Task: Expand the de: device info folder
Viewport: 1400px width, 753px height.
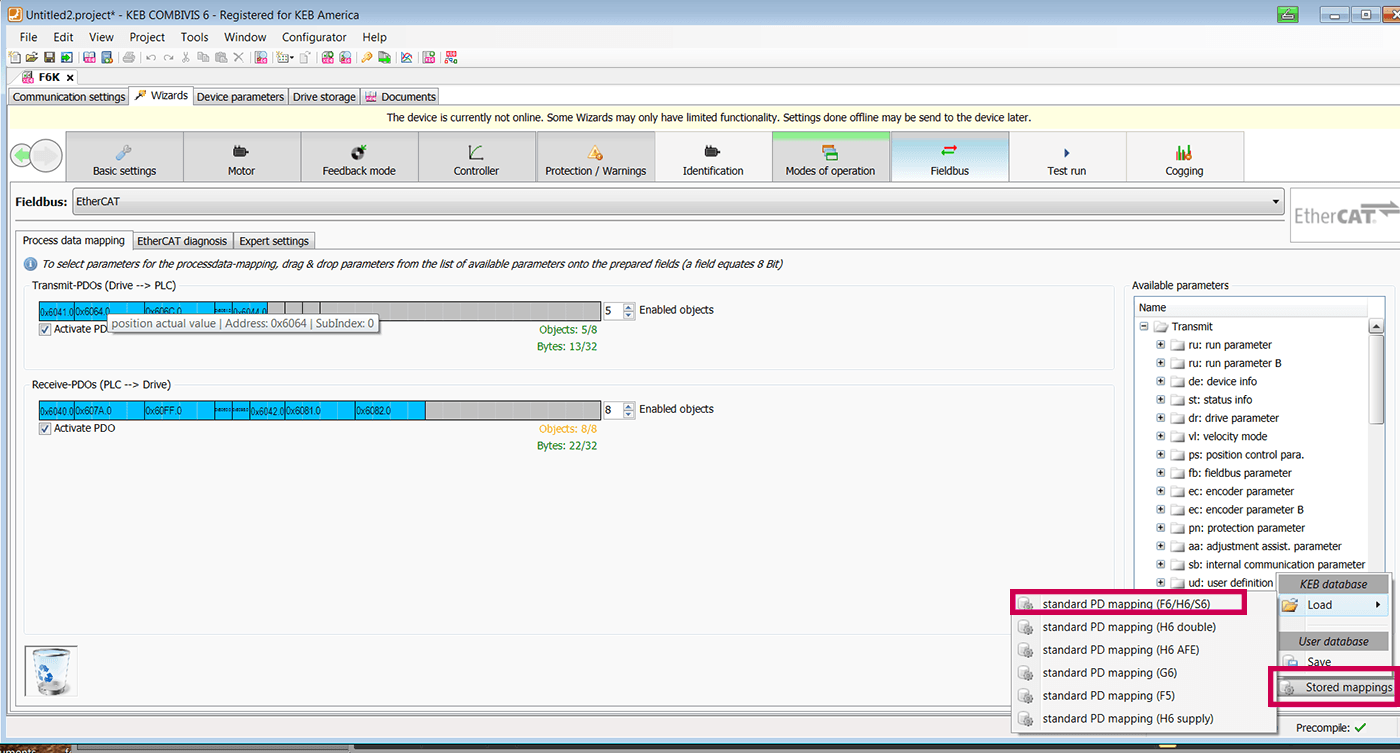Action: click(1161, 381)
